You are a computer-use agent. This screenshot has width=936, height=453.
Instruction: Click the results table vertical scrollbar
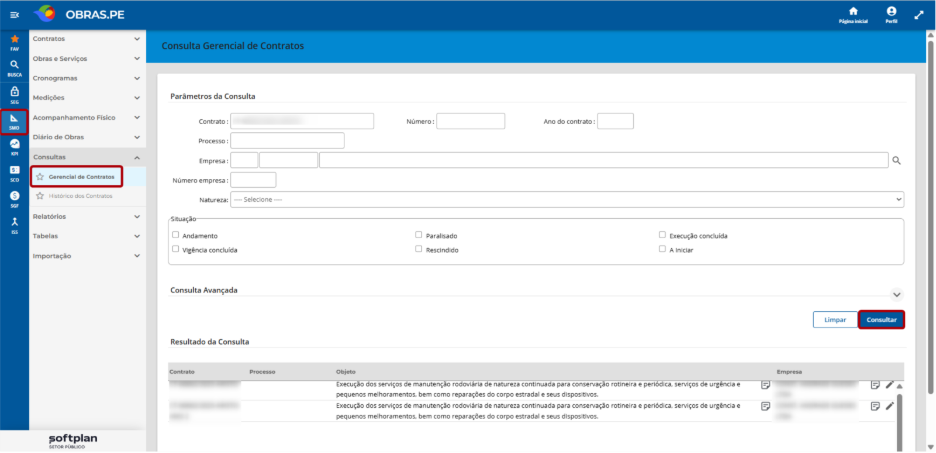point(900,416)
